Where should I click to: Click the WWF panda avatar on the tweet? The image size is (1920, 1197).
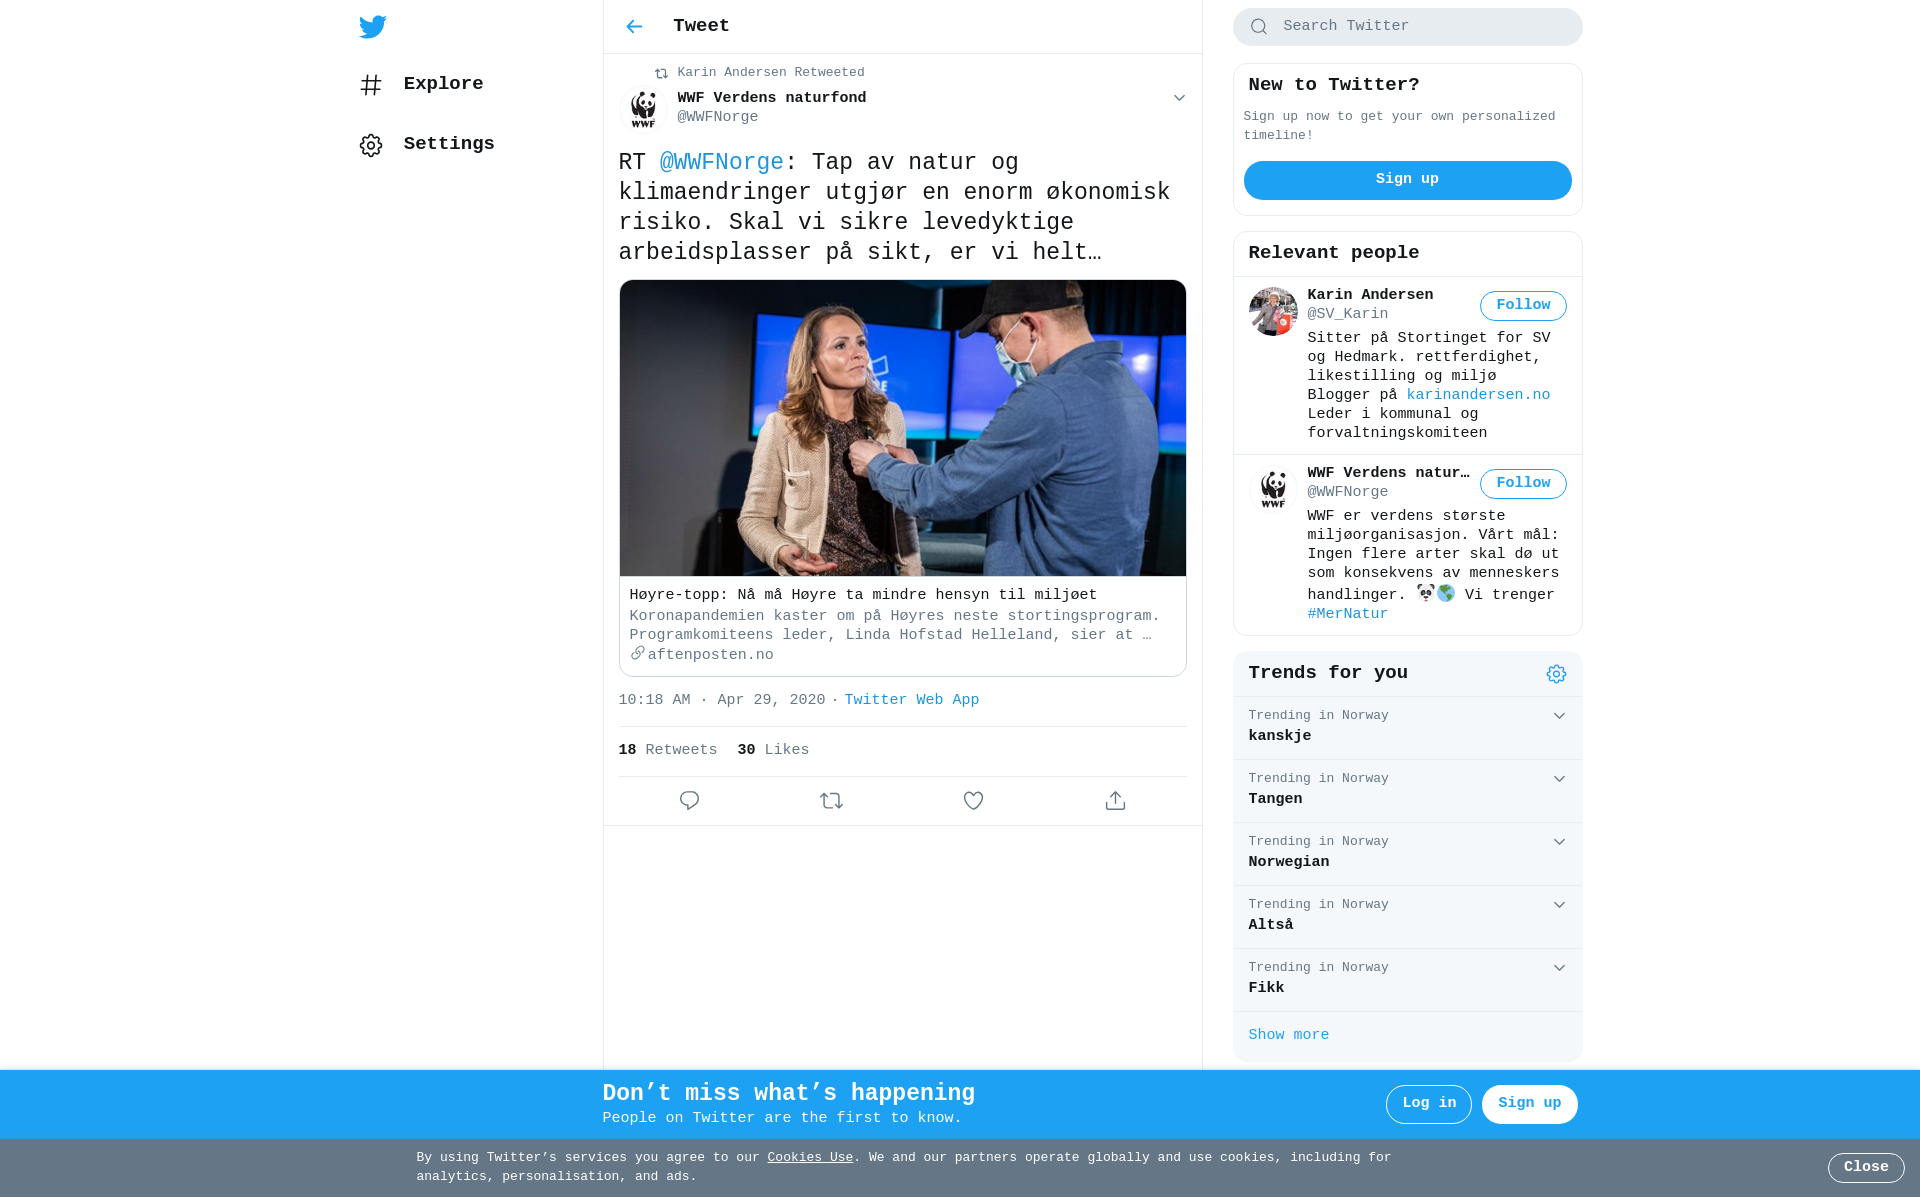click(643, 108)
